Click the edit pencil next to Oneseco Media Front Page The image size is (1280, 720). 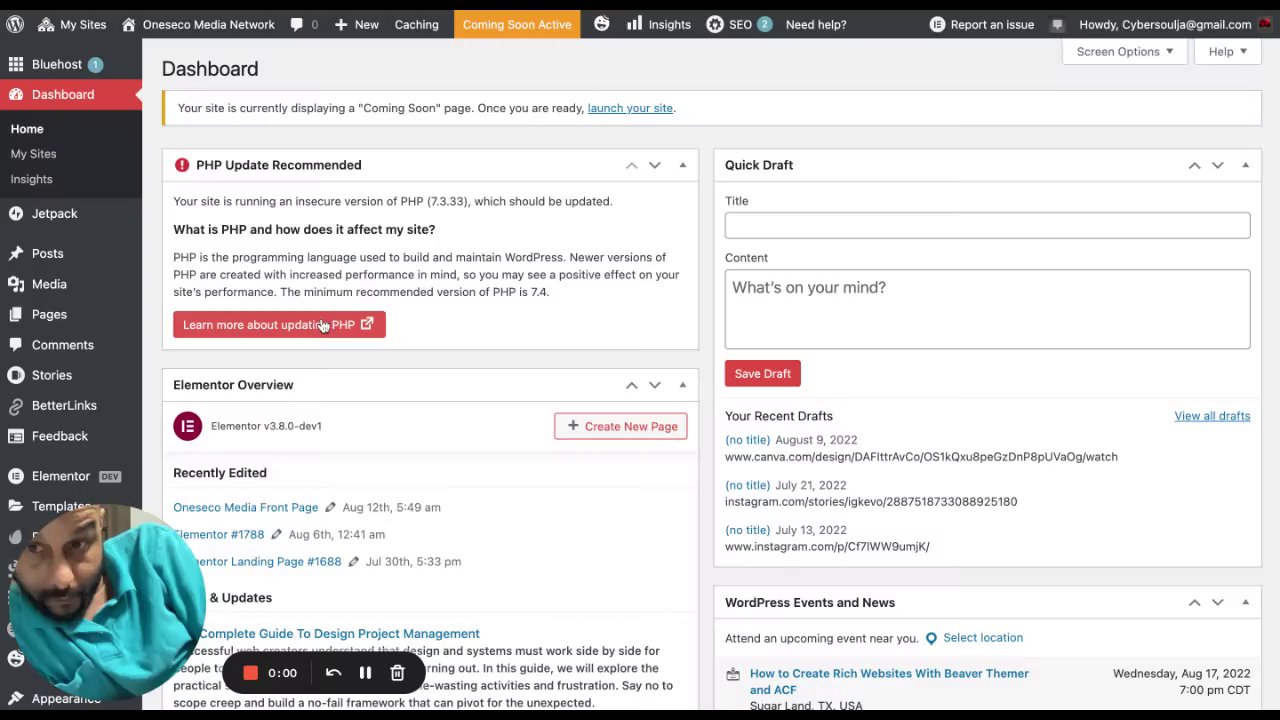point(330,507)
